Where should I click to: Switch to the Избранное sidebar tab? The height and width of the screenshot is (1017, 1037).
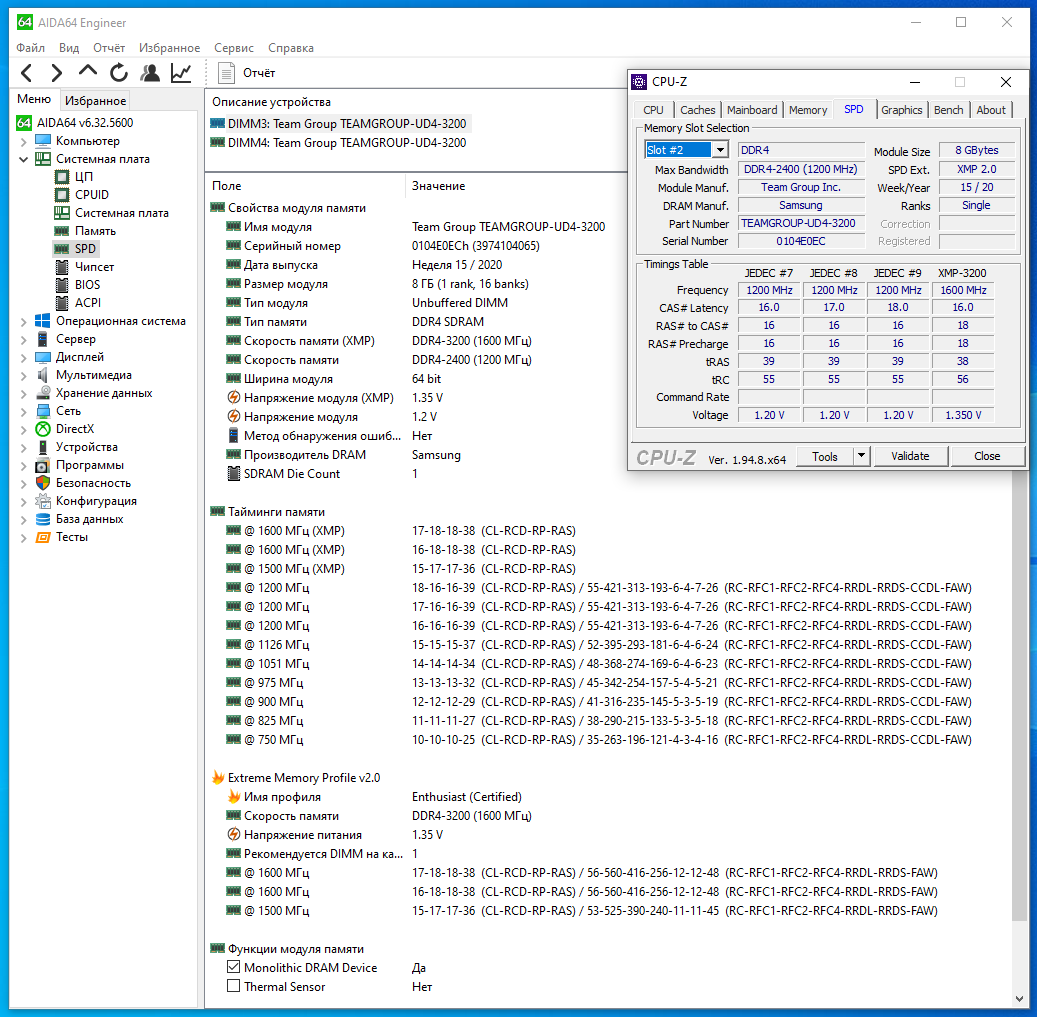coord(95,101)
